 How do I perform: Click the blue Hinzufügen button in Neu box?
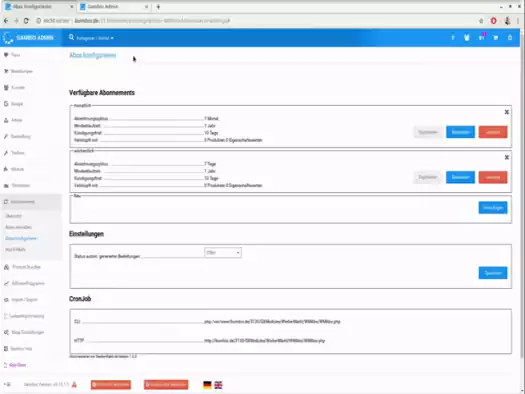pyautogui.click(x=493, y=208)
